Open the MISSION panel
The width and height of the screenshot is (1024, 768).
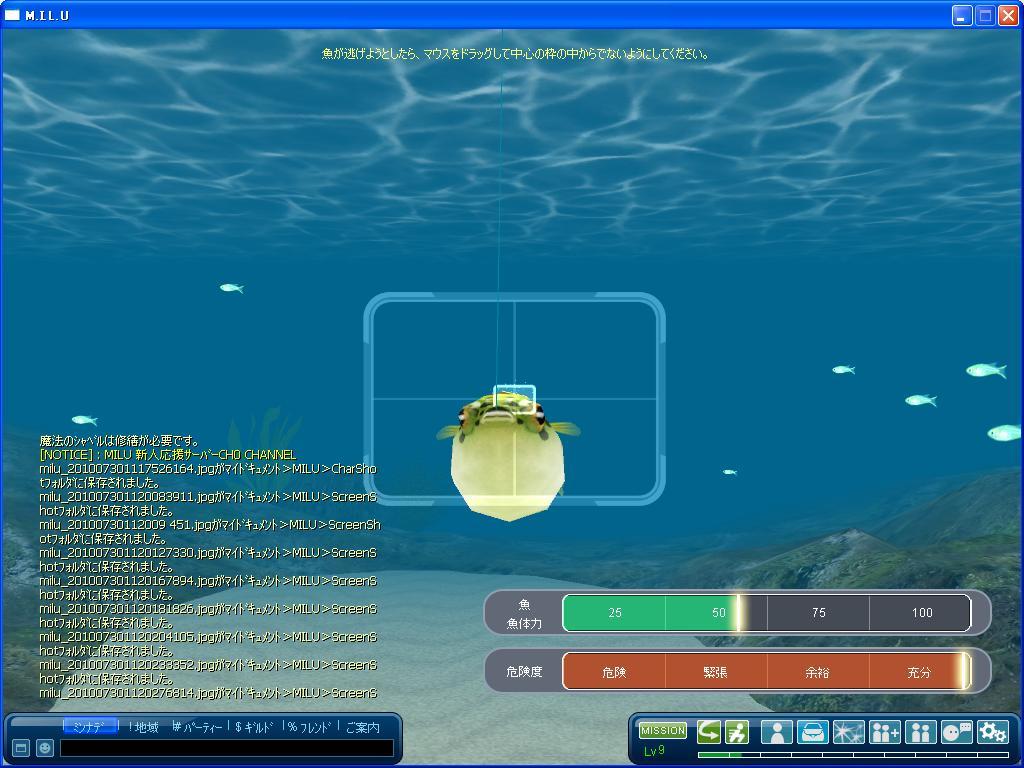pyautogui.click(x=662, y=731)
